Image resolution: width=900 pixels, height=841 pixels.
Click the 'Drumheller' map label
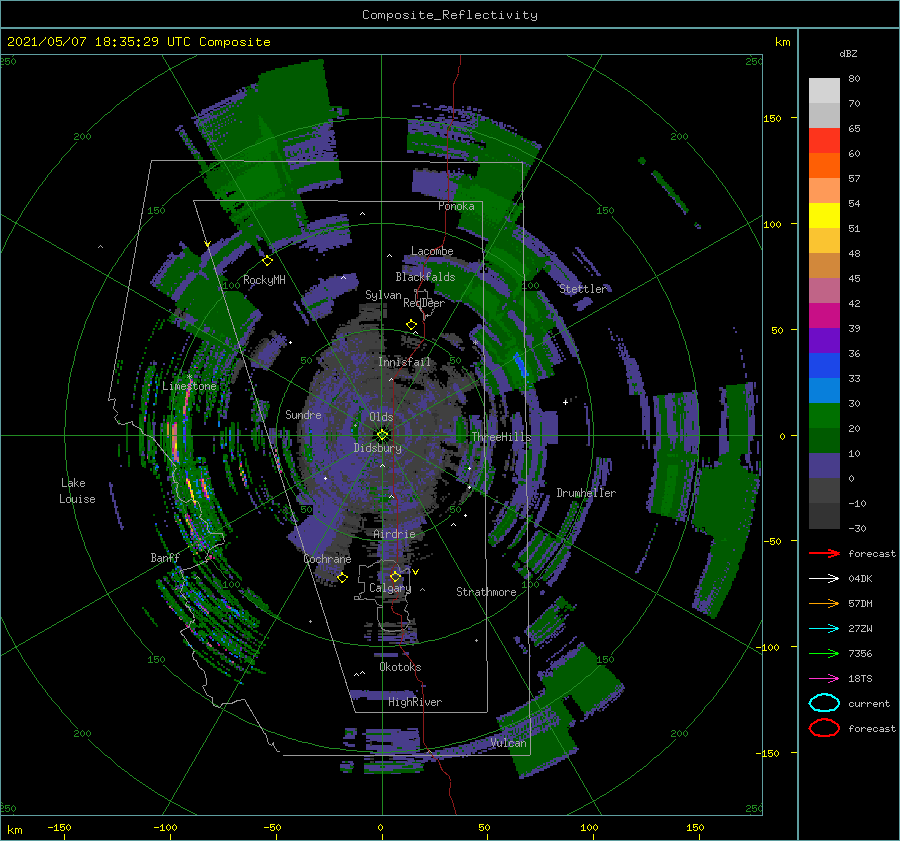[x=586, y=493]
